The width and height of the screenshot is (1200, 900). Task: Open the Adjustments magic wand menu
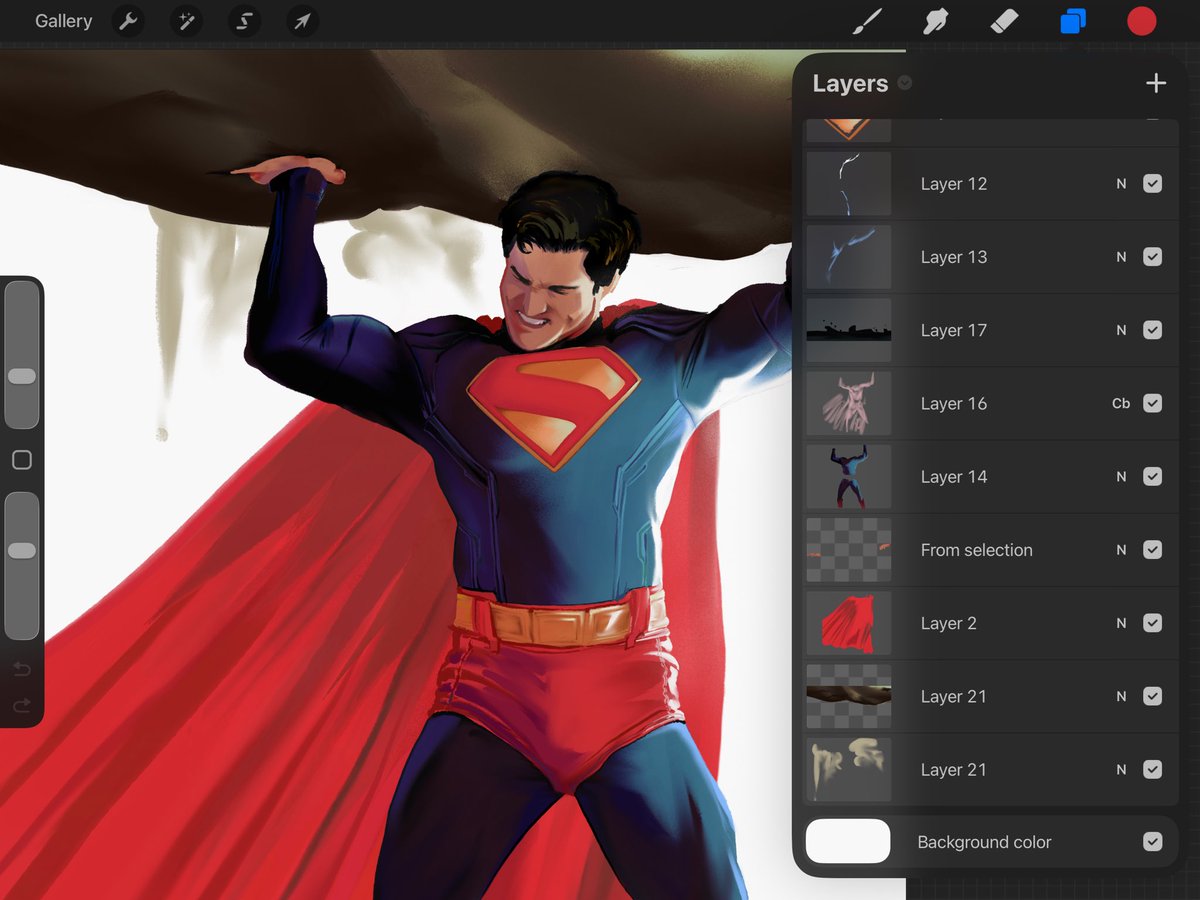pos(186,21)
